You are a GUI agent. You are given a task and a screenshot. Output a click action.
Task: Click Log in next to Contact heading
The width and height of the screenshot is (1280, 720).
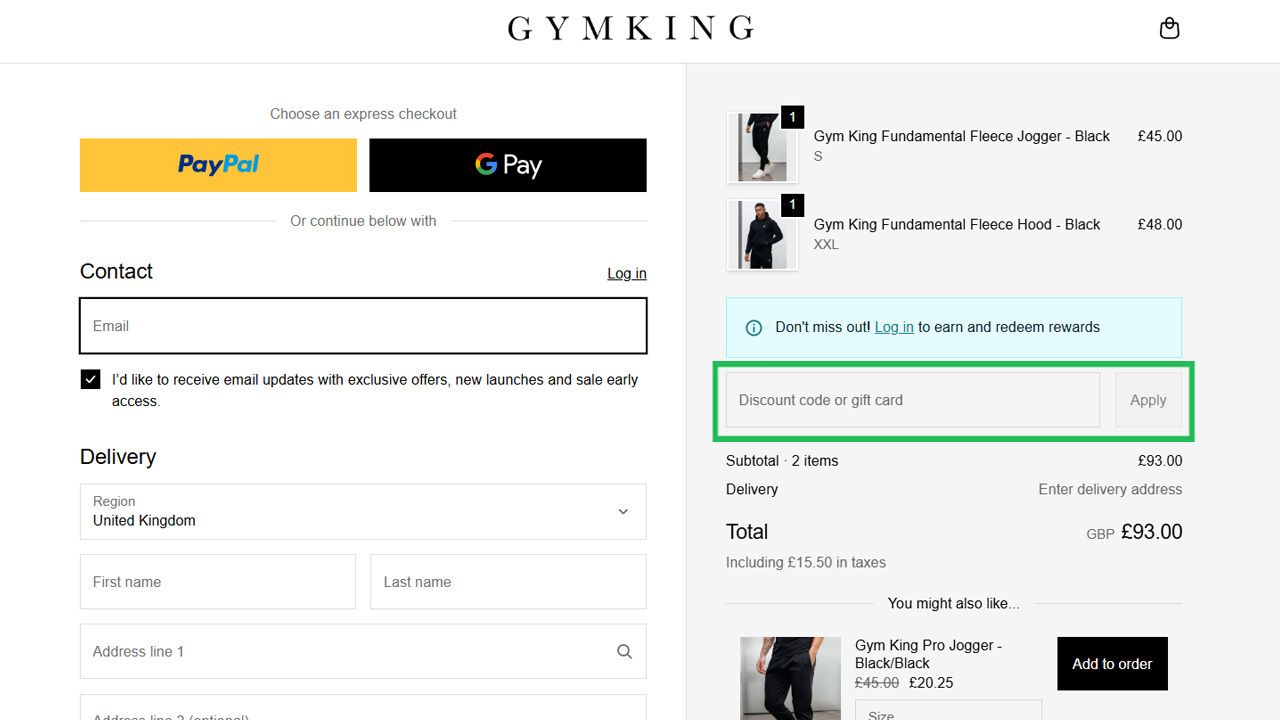[626, 273]
